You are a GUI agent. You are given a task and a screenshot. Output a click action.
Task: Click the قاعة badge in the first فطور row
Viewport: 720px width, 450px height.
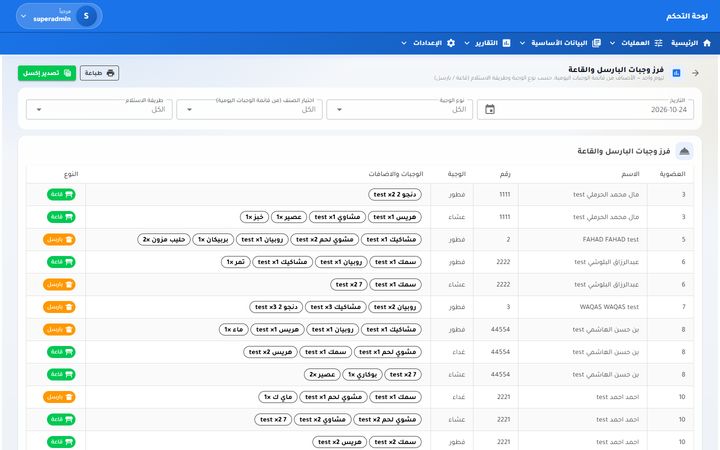pos(61,194)
